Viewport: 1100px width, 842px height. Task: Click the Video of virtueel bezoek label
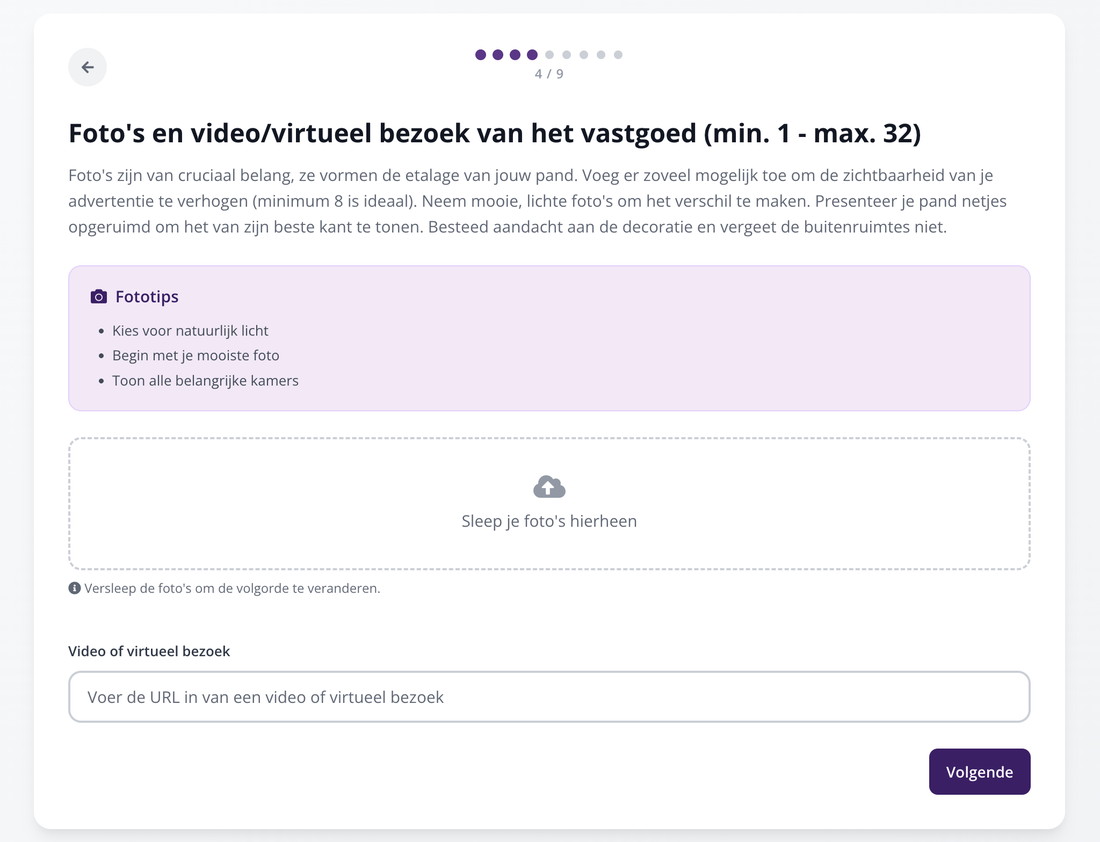coord(149,651)
